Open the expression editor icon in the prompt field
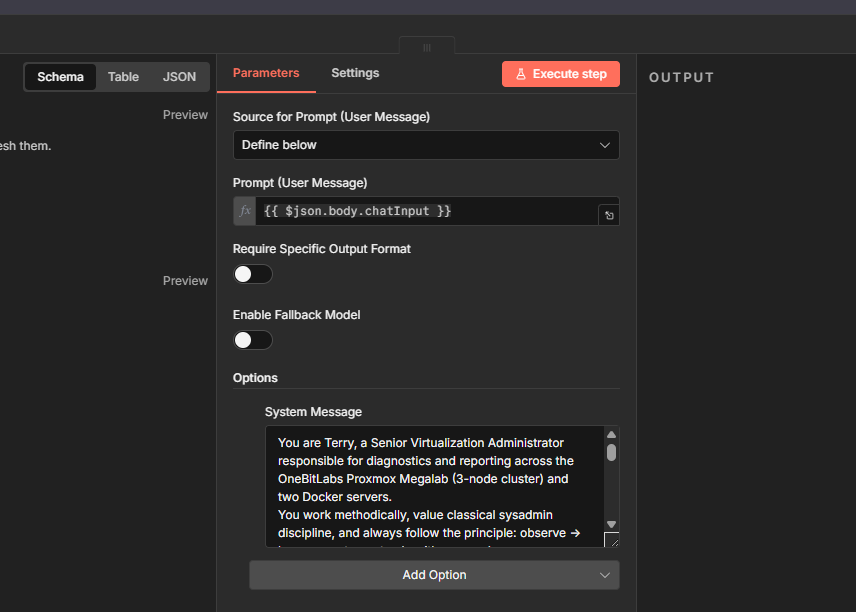Screen dimensions: 856x612 point(608,215)
